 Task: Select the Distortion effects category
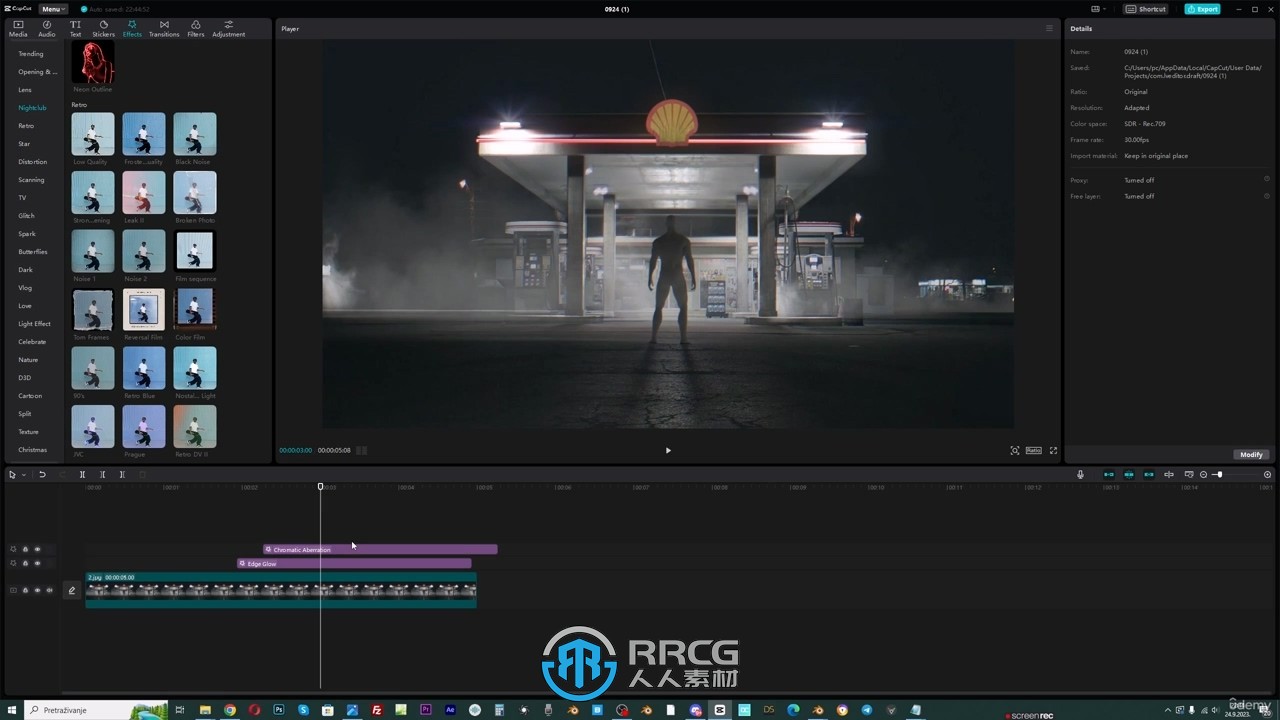point(32,162)
